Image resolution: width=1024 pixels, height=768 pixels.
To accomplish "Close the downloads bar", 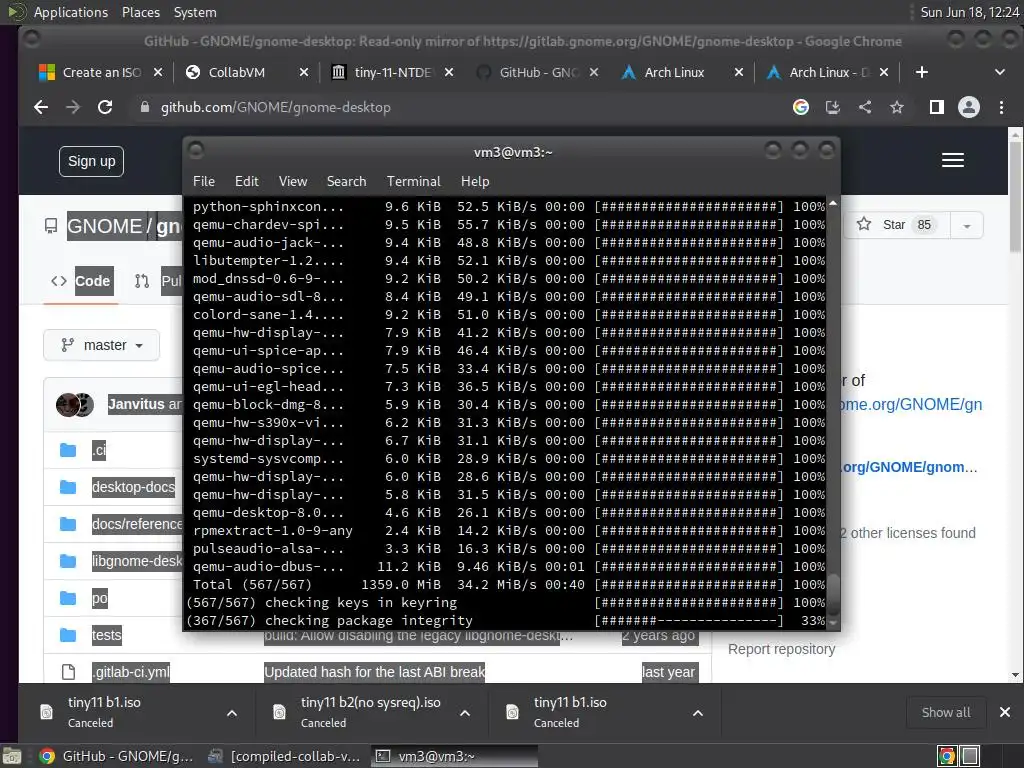I will [1004, 712].
